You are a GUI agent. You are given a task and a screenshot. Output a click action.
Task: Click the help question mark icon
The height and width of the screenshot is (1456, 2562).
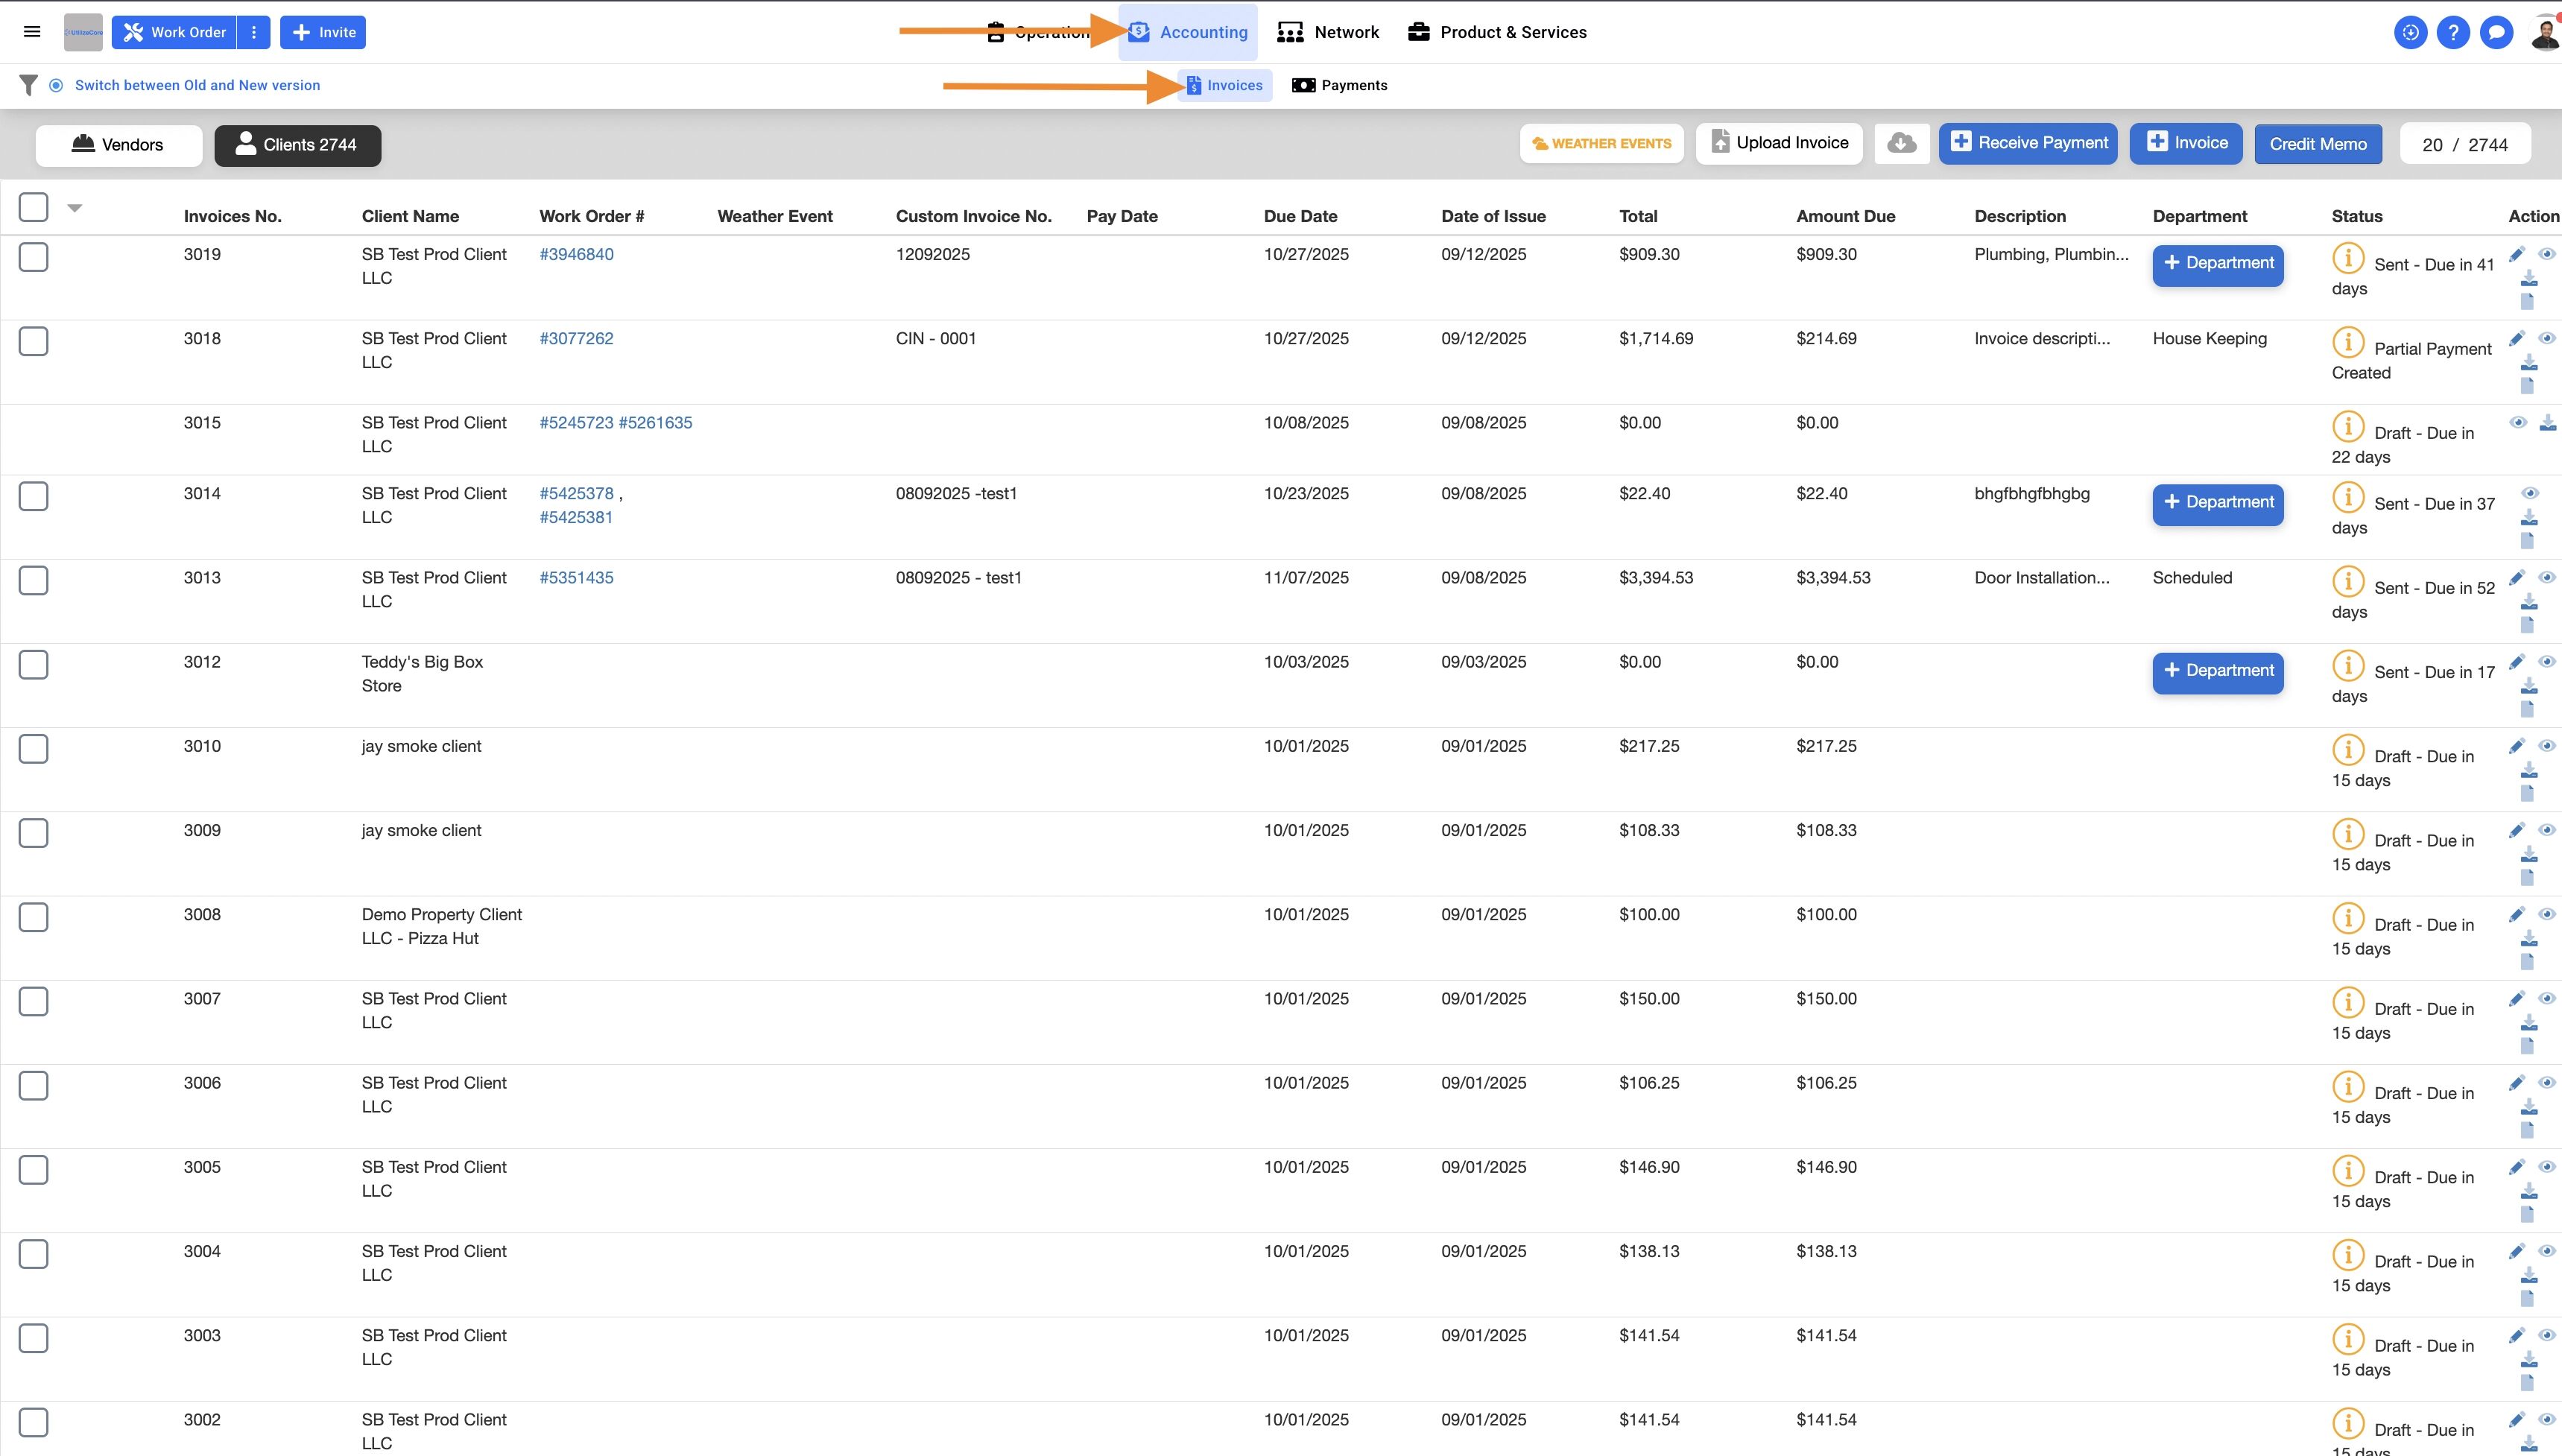tap(2453, 32)
